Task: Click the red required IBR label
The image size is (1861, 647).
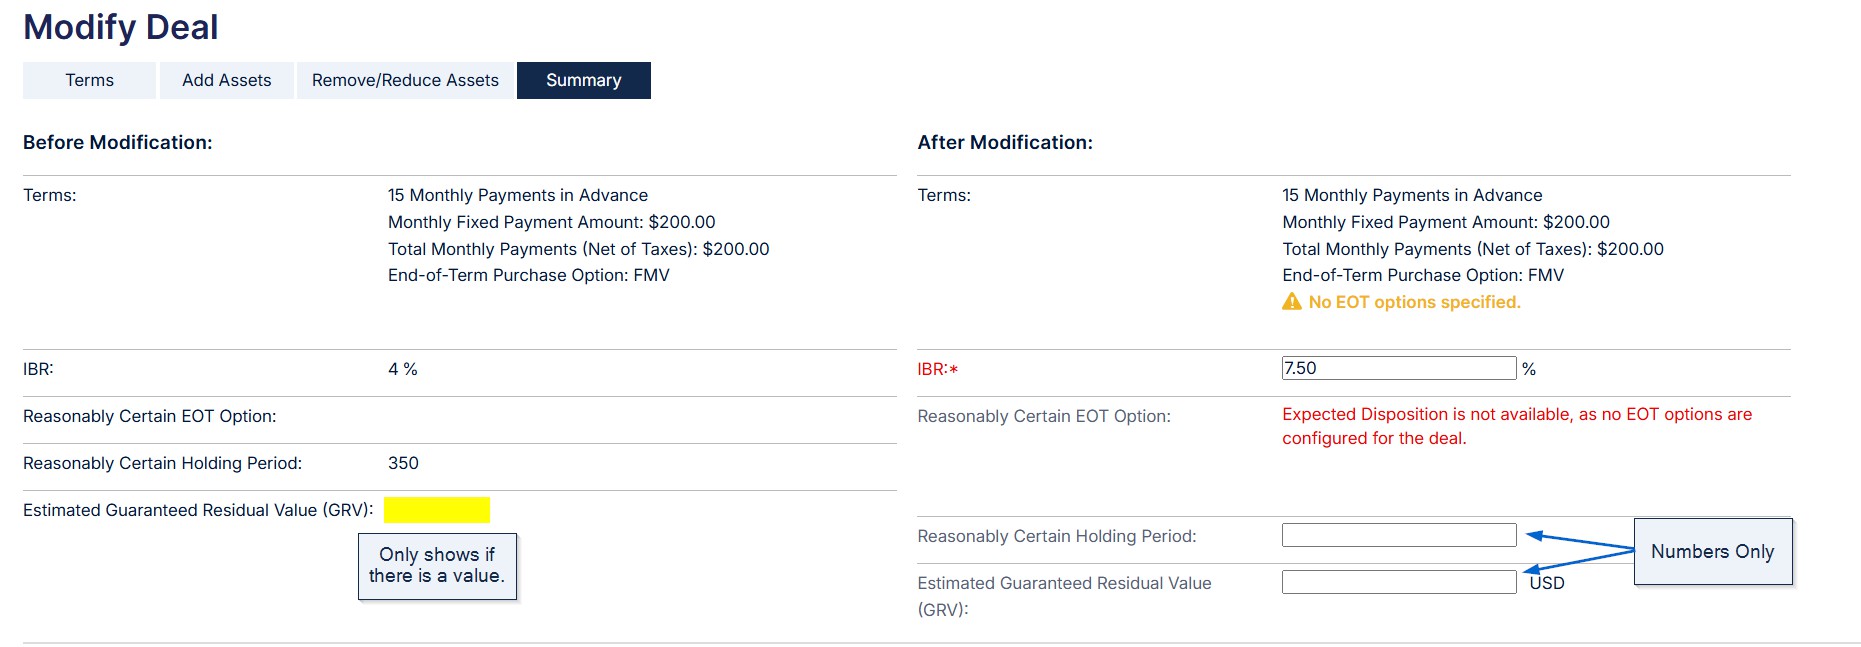Action: click(x=938, y=369)
